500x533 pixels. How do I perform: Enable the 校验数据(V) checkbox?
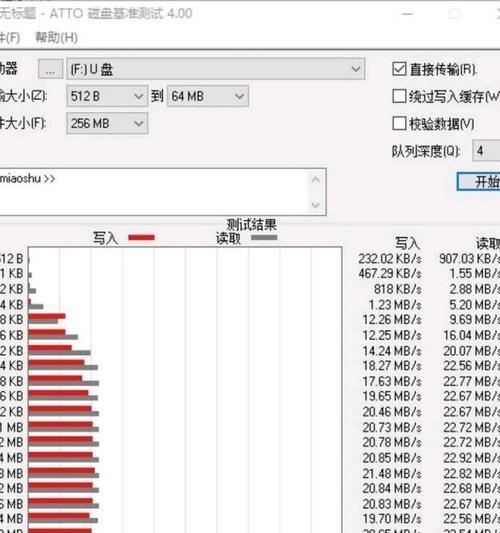coord(399,123)
